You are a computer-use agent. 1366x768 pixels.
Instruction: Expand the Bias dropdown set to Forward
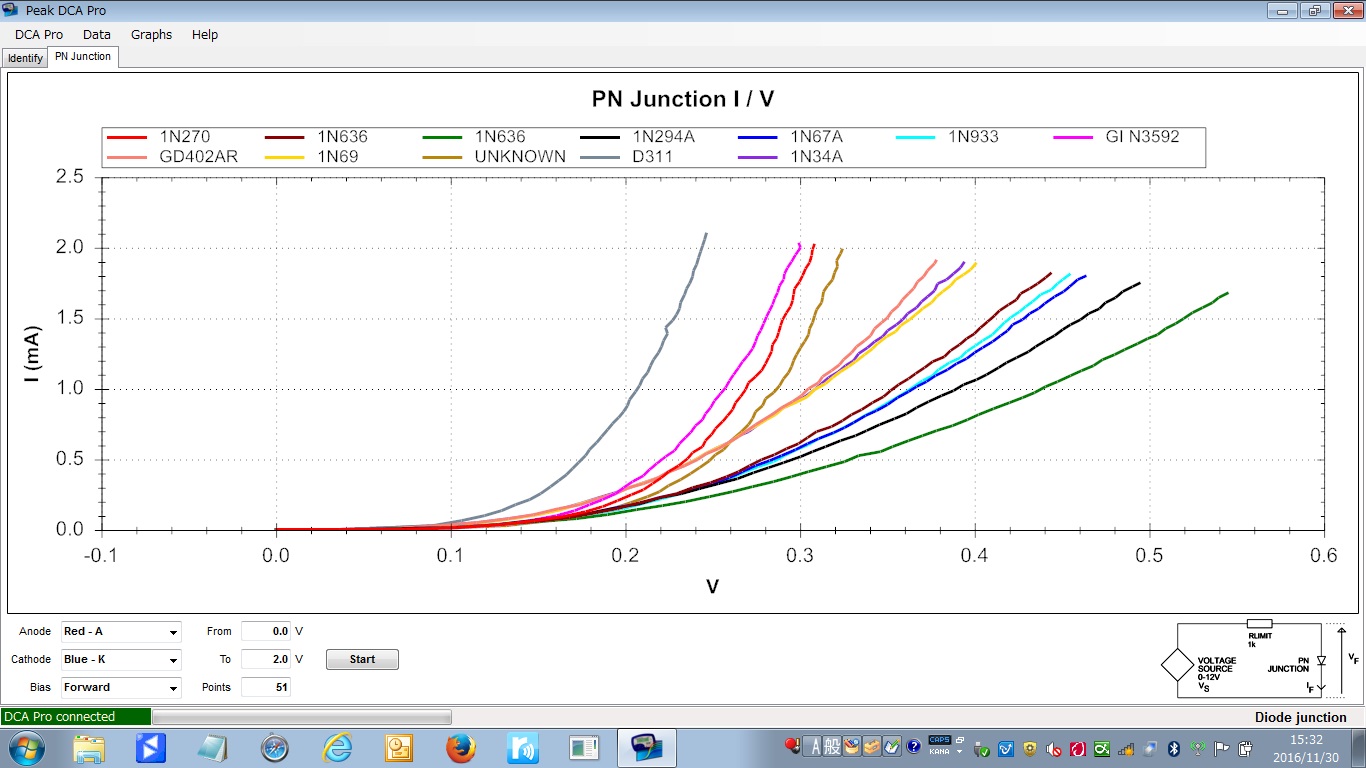[x=173, y=688]
